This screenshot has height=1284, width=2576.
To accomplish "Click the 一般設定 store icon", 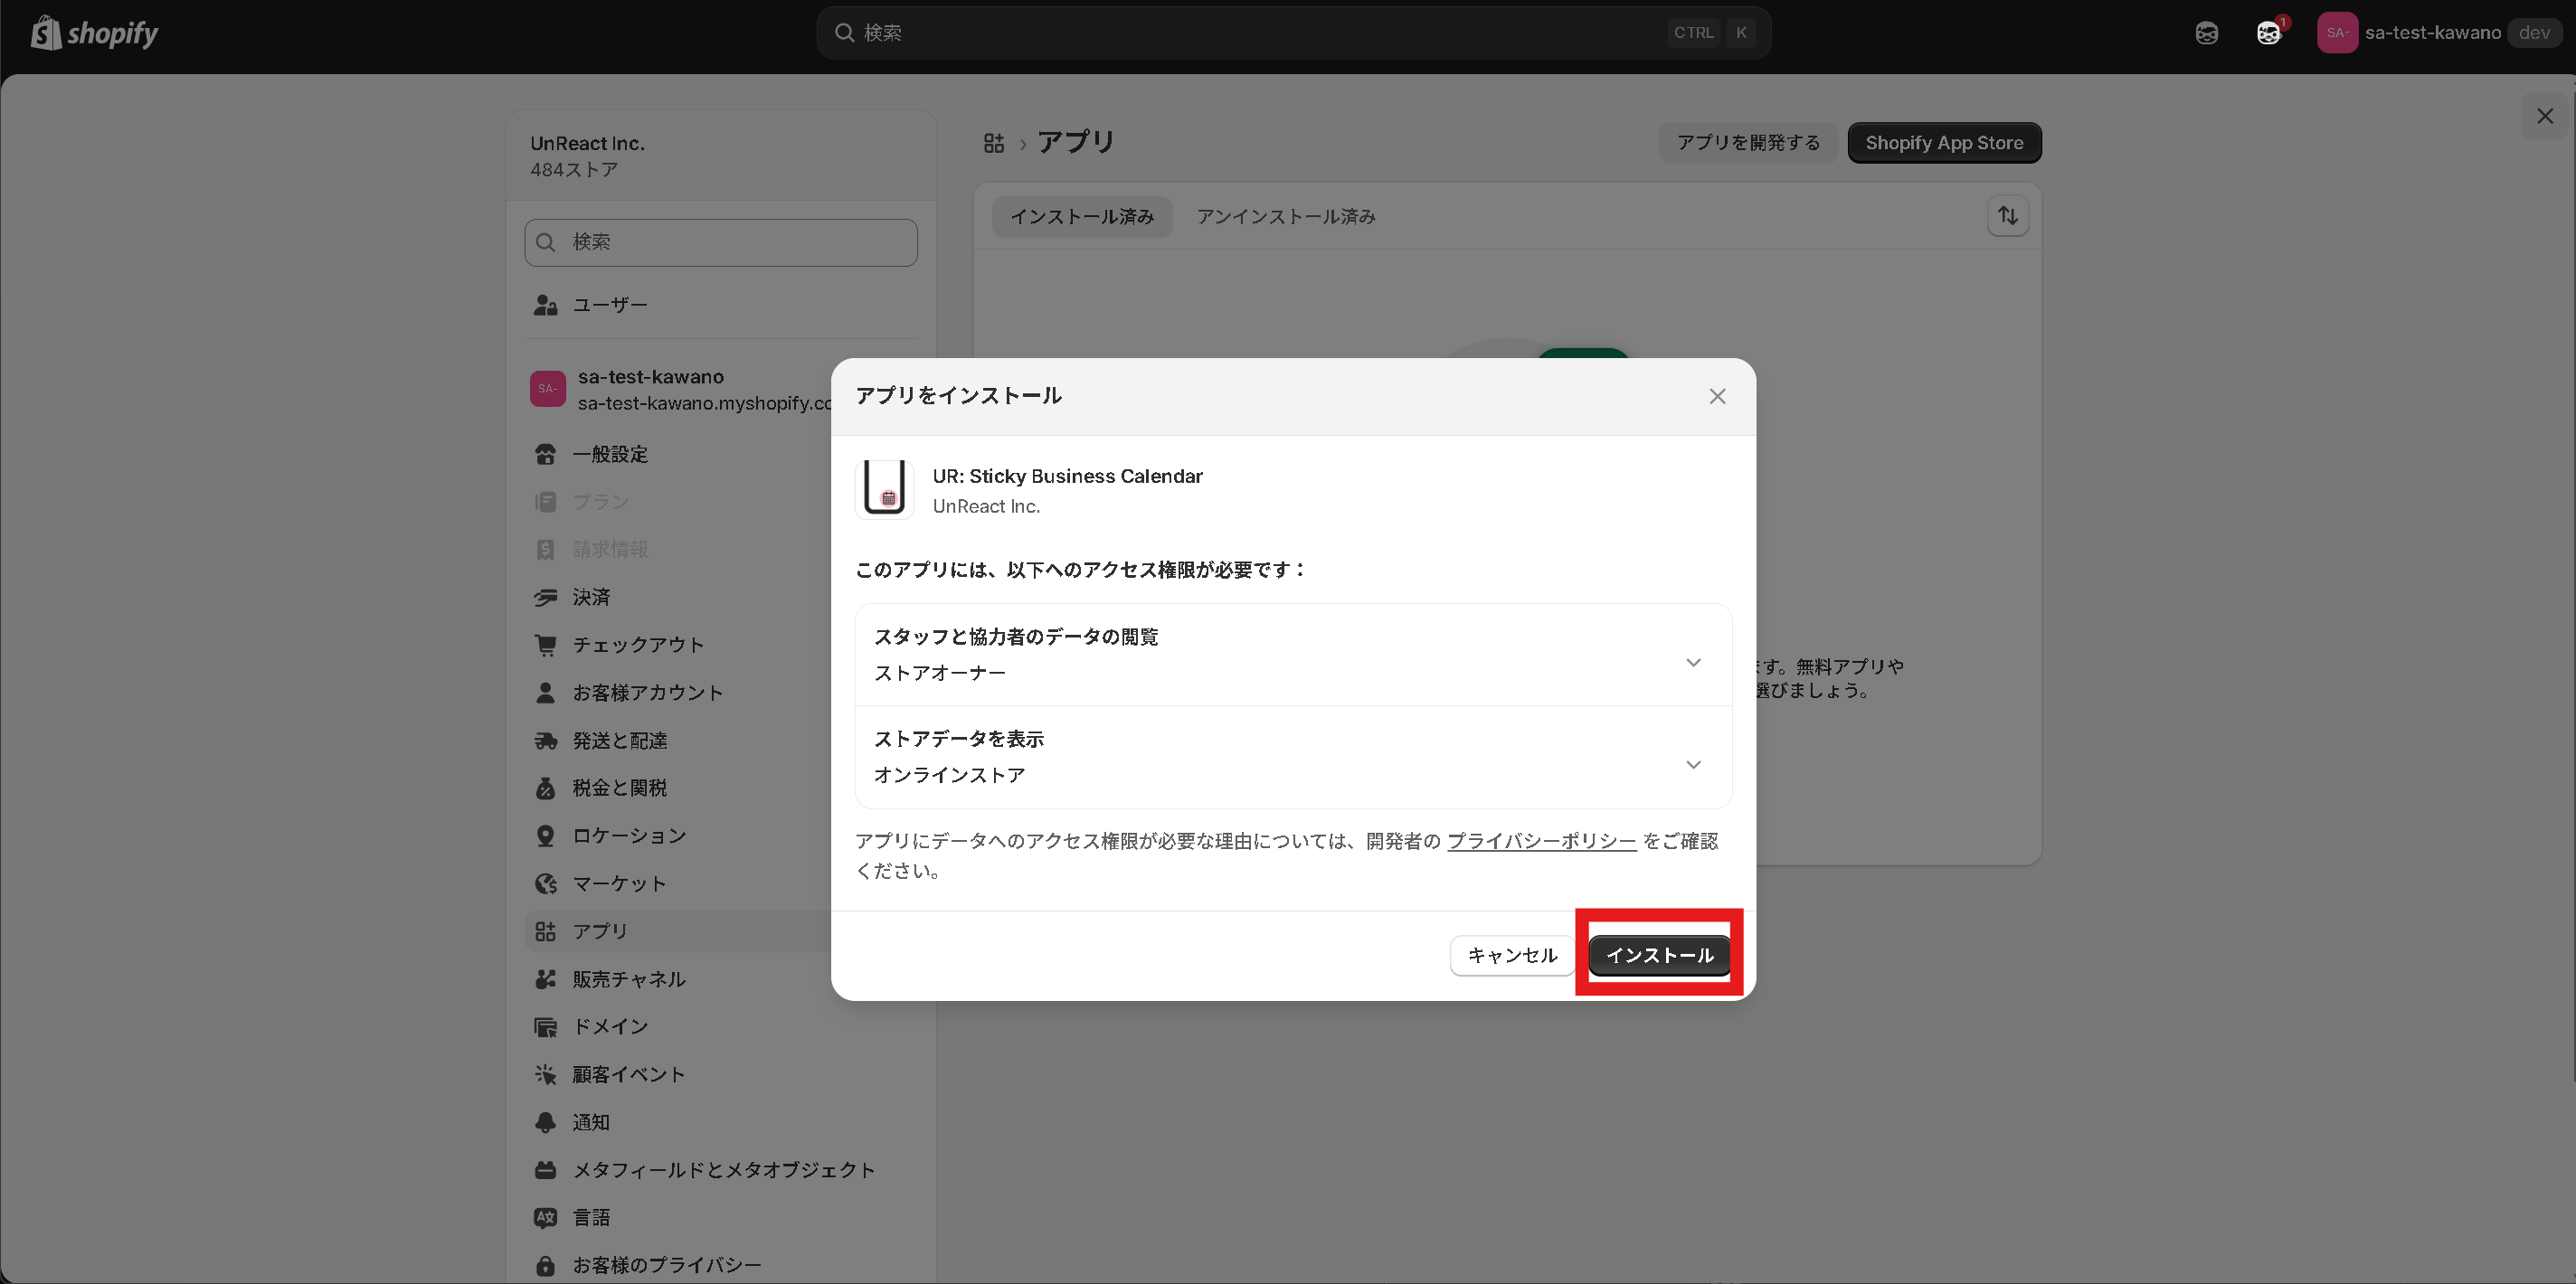I will tap(545, 454).
